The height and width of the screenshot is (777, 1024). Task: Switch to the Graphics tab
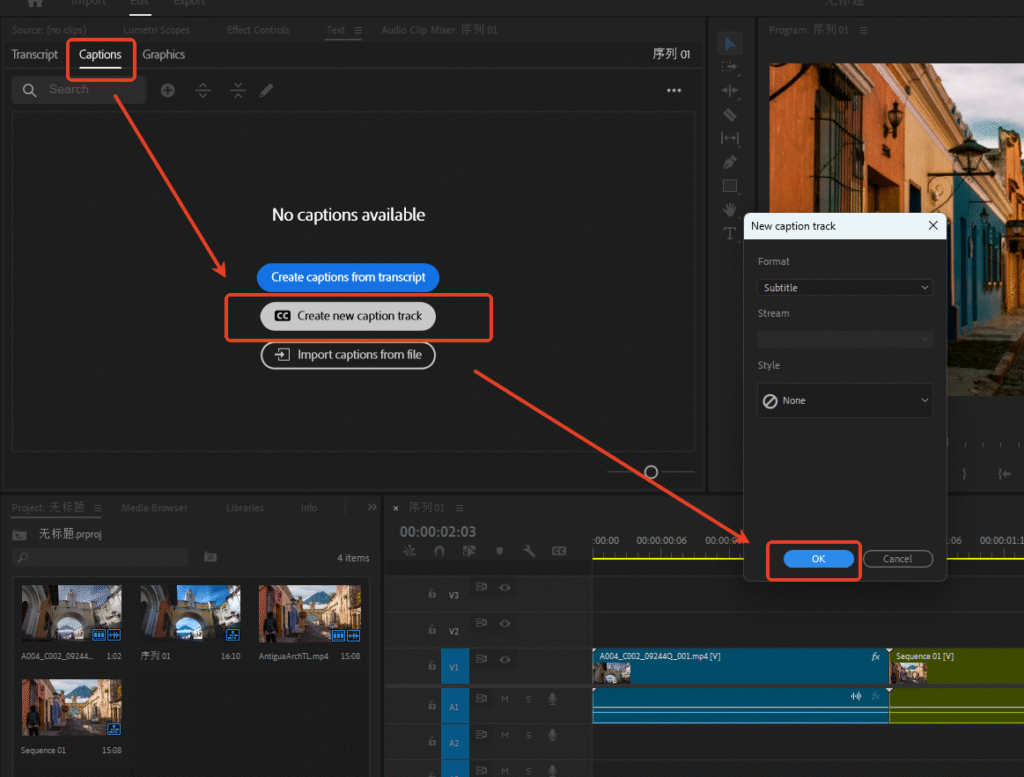[x=163, y=55]
